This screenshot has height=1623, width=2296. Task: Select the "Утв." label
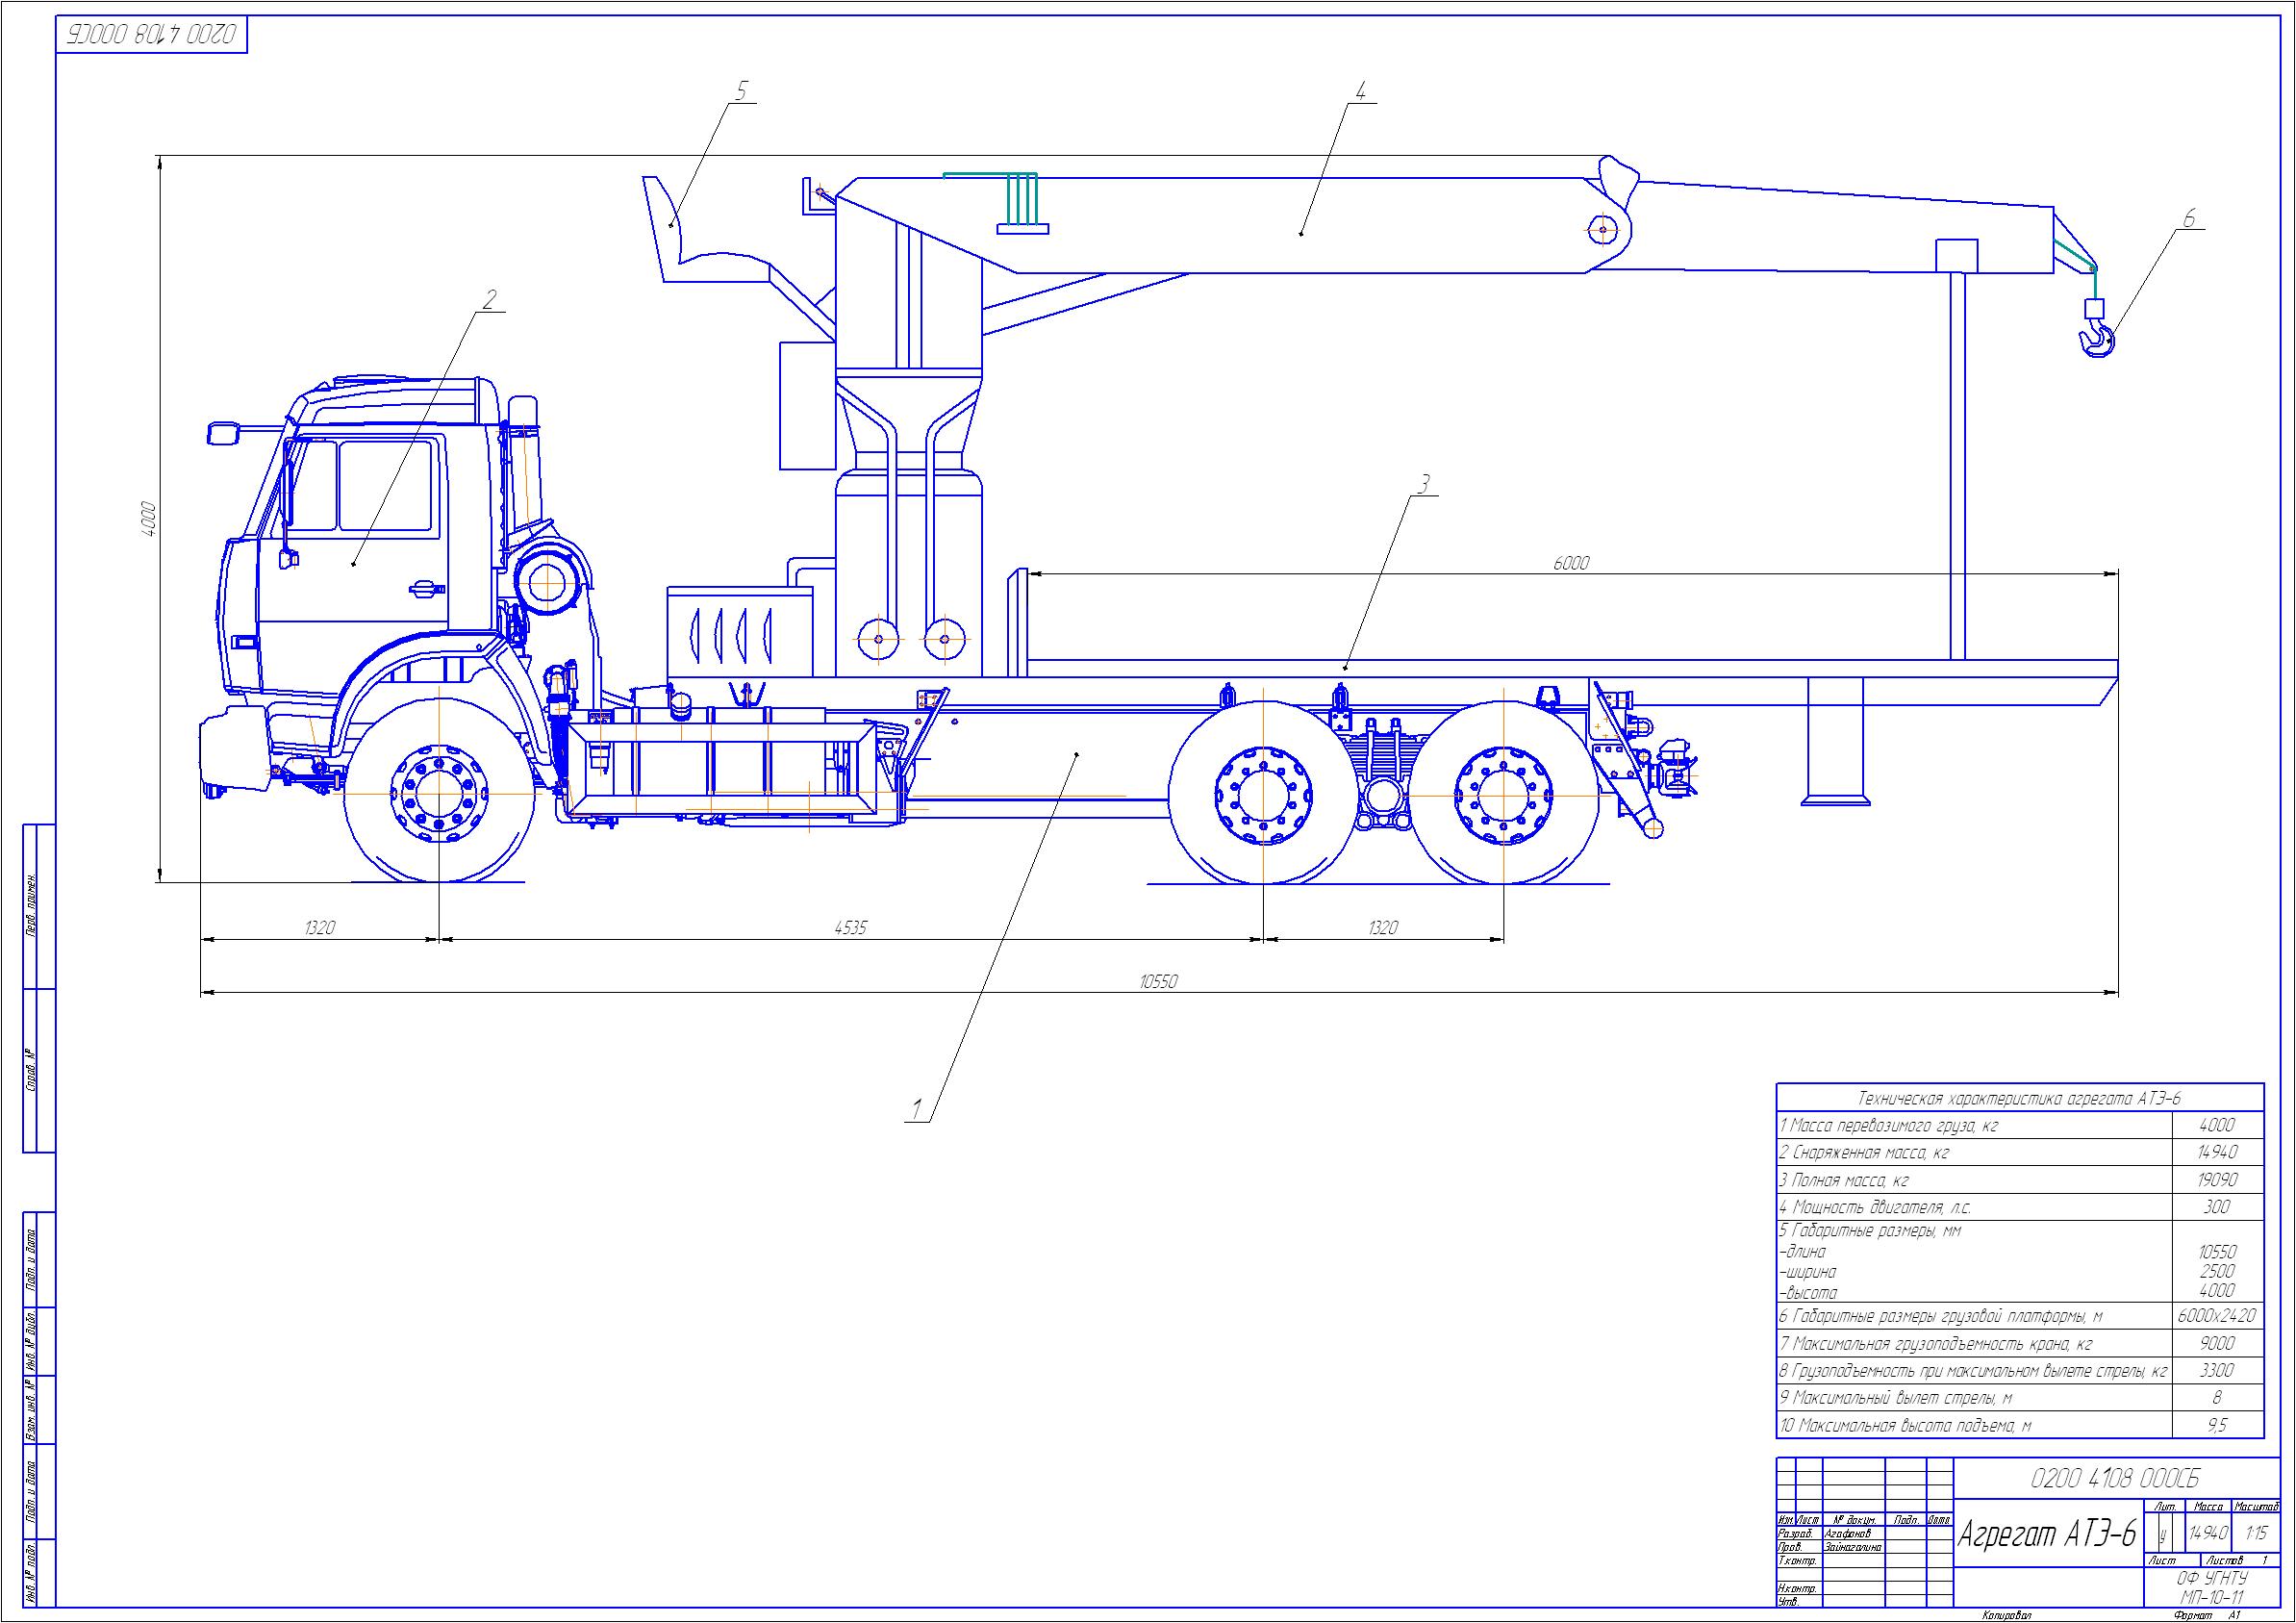[x=1788, y=1602]
